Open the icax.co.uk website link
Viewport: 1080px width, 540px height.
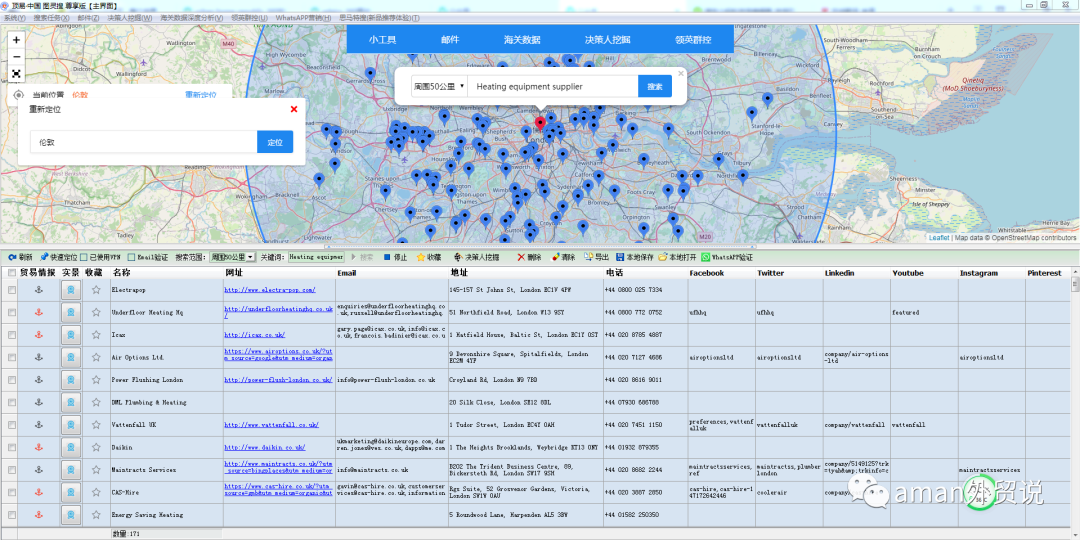[x=255, y=335]
